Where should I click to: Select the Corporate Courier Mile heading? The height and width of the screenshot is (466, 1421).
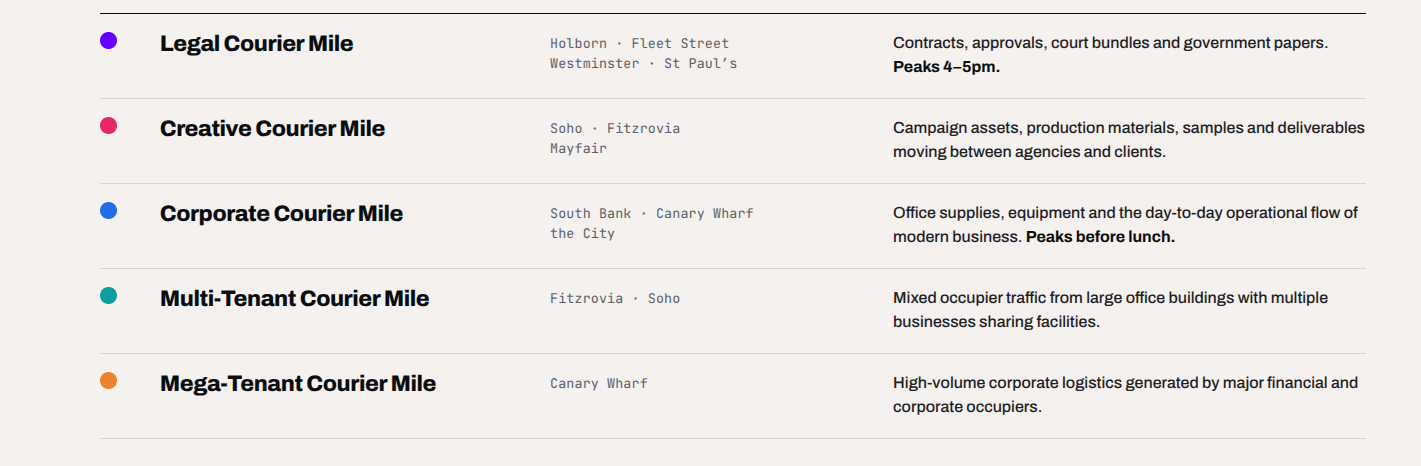point(281,213)
